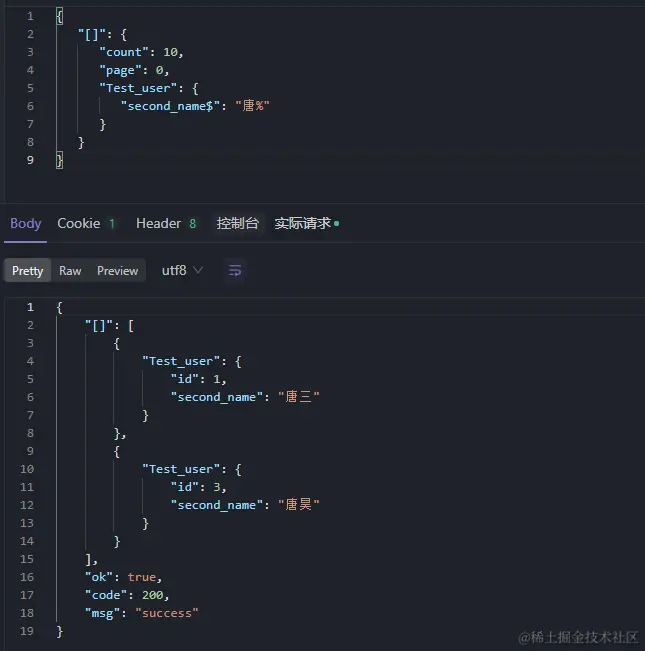Click the "page" key in request body

click(x=120, y=70)
